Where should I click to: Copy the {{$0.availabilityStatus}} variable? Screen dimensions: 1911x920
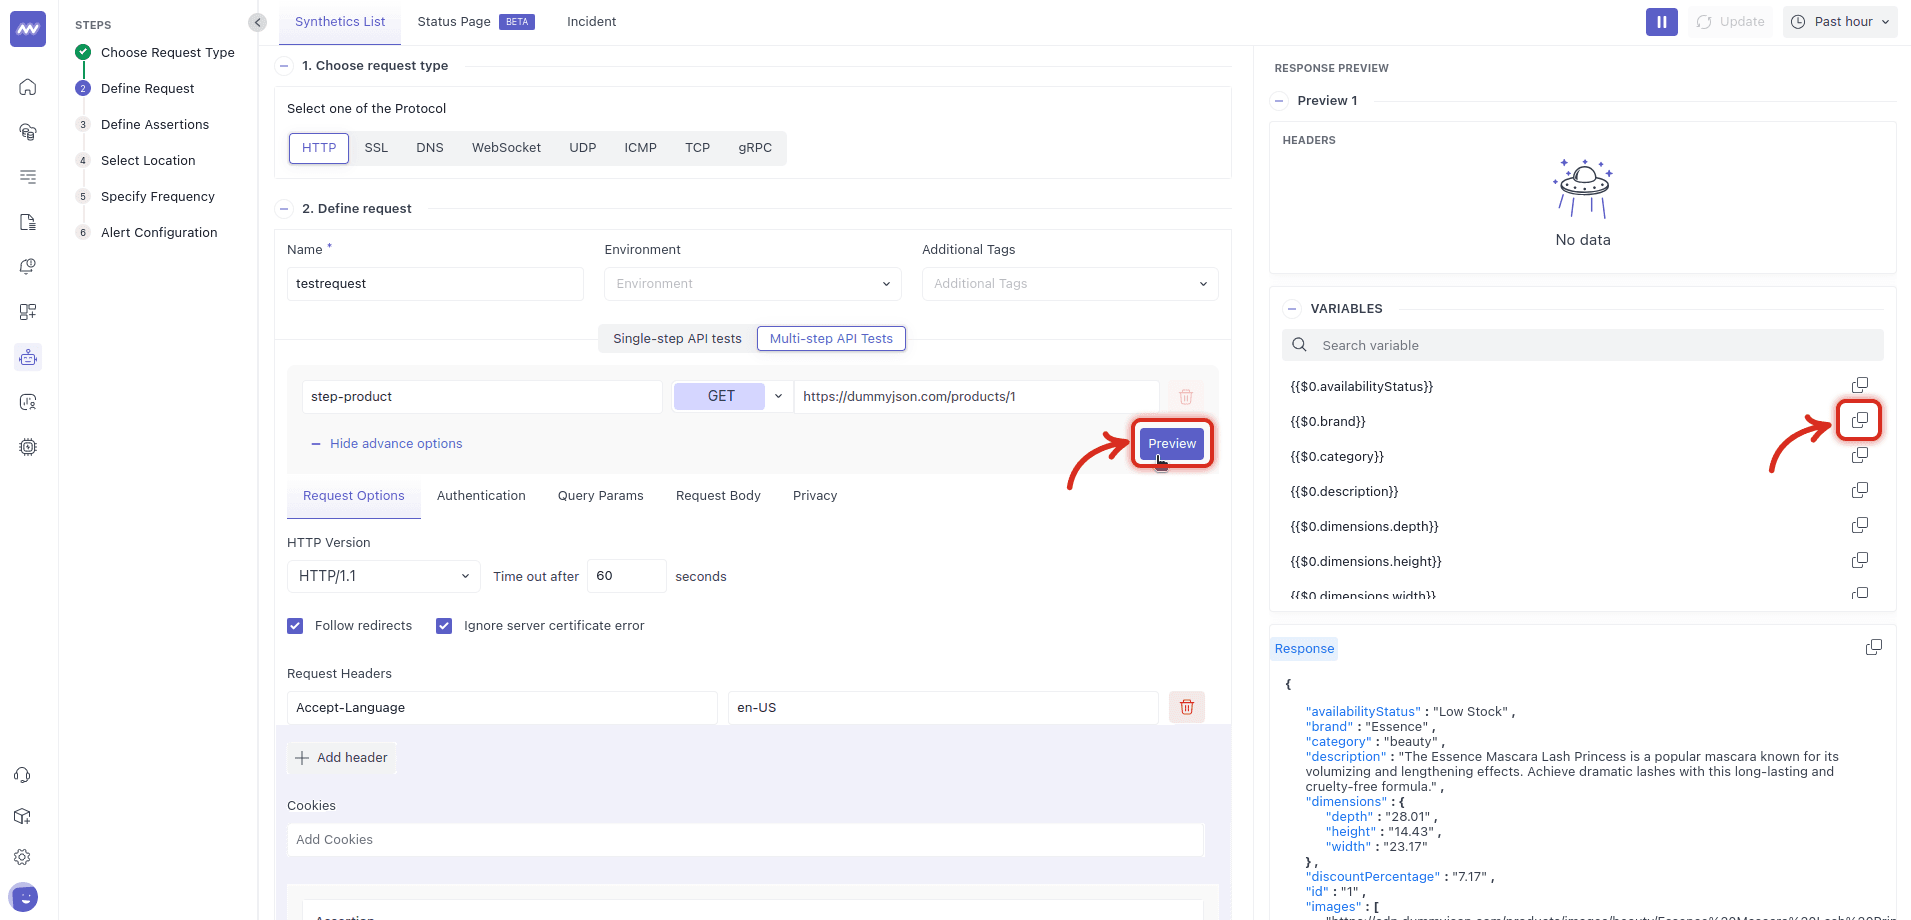(x=1859, y=386)
